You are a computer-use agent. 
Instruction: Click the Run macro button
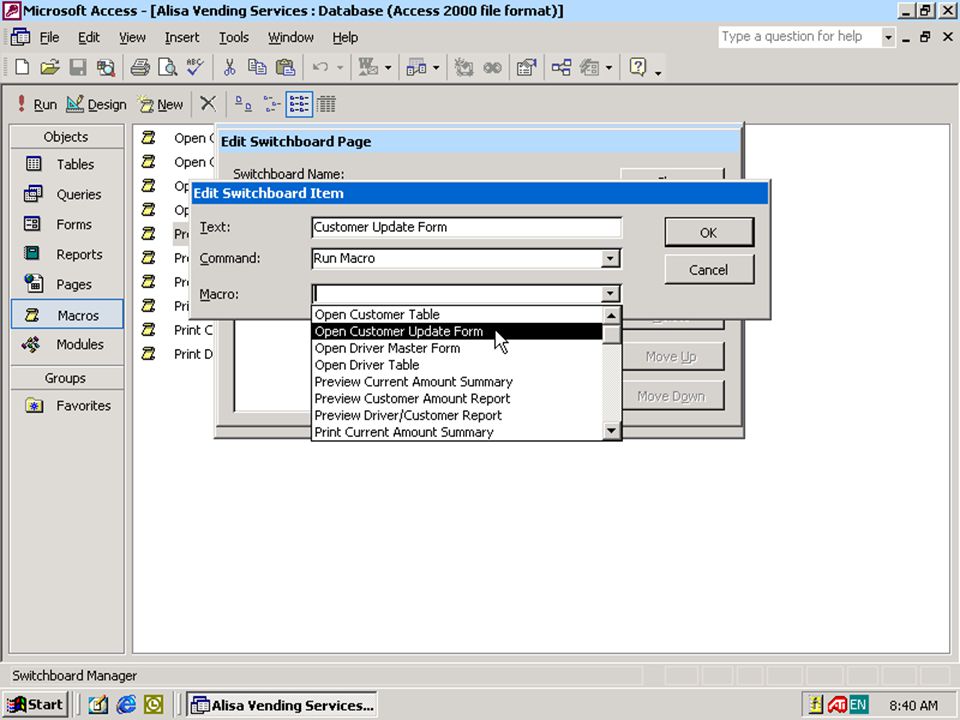click(x=37, y=104)
